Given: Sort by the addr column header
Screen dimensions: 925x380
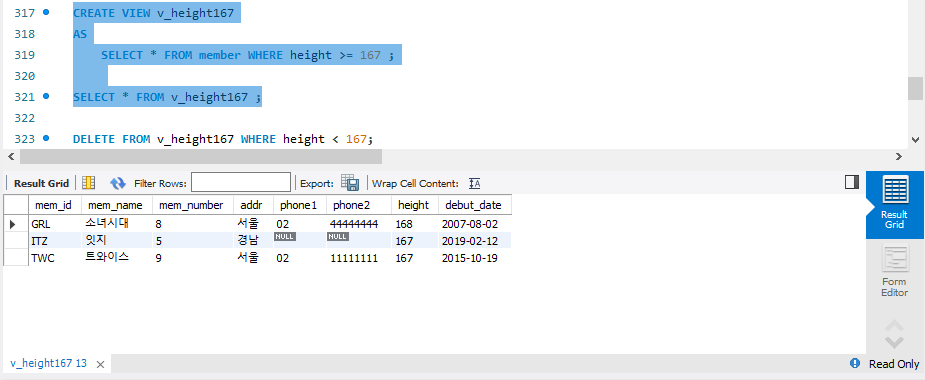Looking at the screenshot, I should 252,205.
